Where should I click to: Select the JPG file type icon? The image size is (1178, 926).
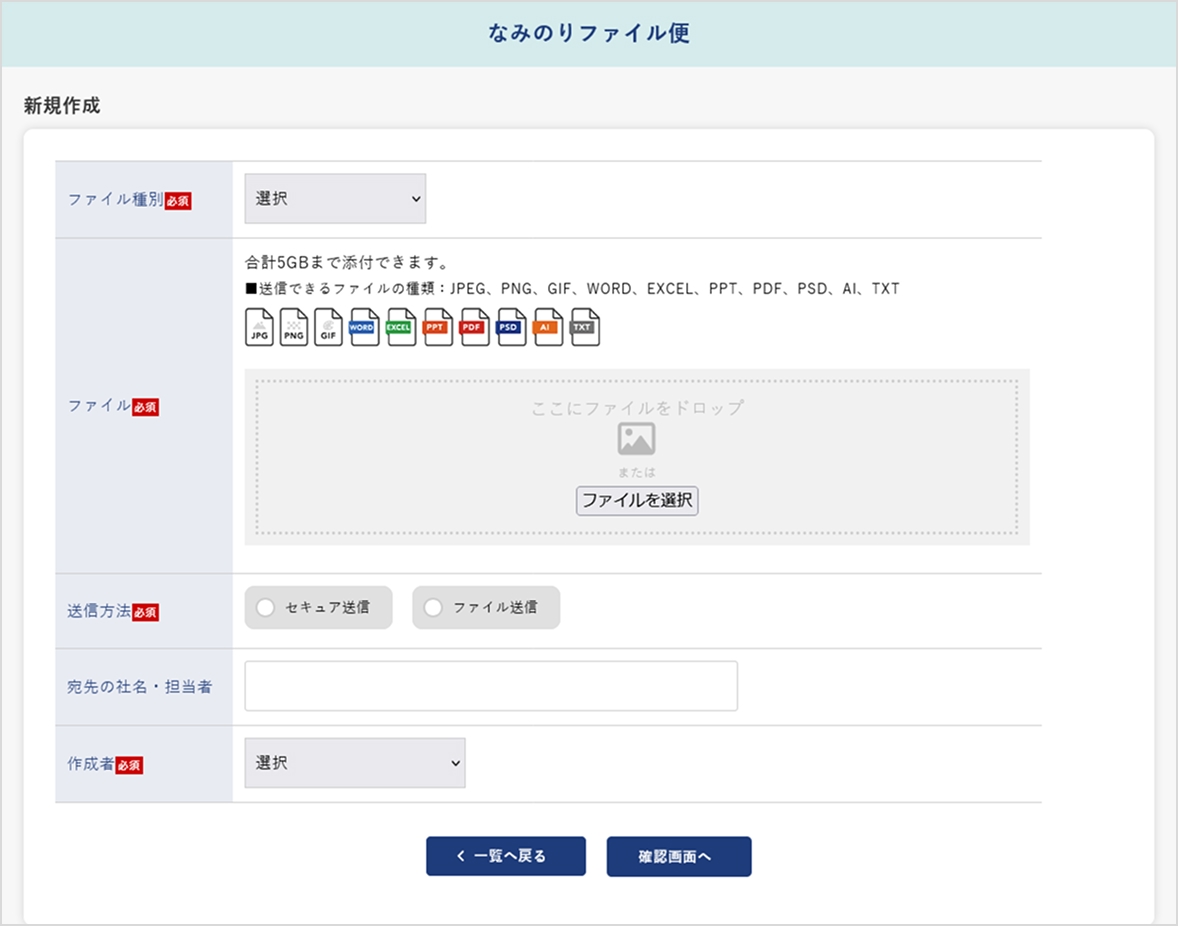pos(258,327)
